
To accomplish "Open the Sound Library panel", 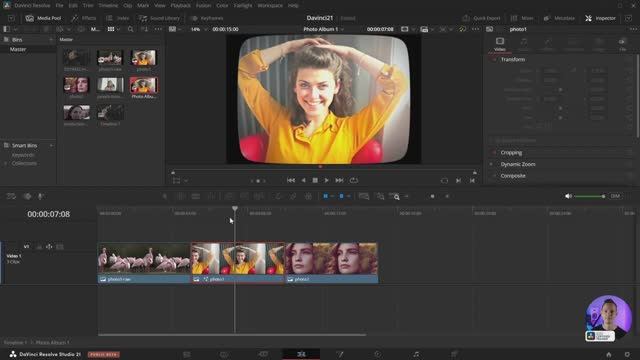I will pos(159,18).
